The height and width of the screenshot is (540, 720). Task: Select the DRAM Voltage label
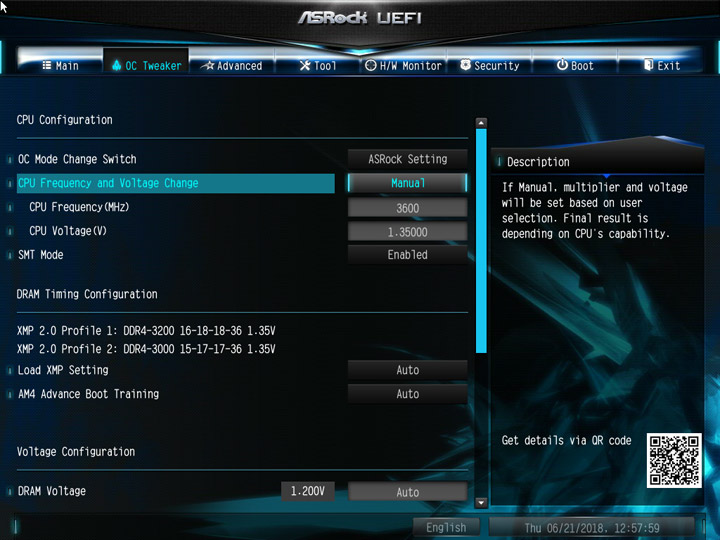(x=52, y=491)
